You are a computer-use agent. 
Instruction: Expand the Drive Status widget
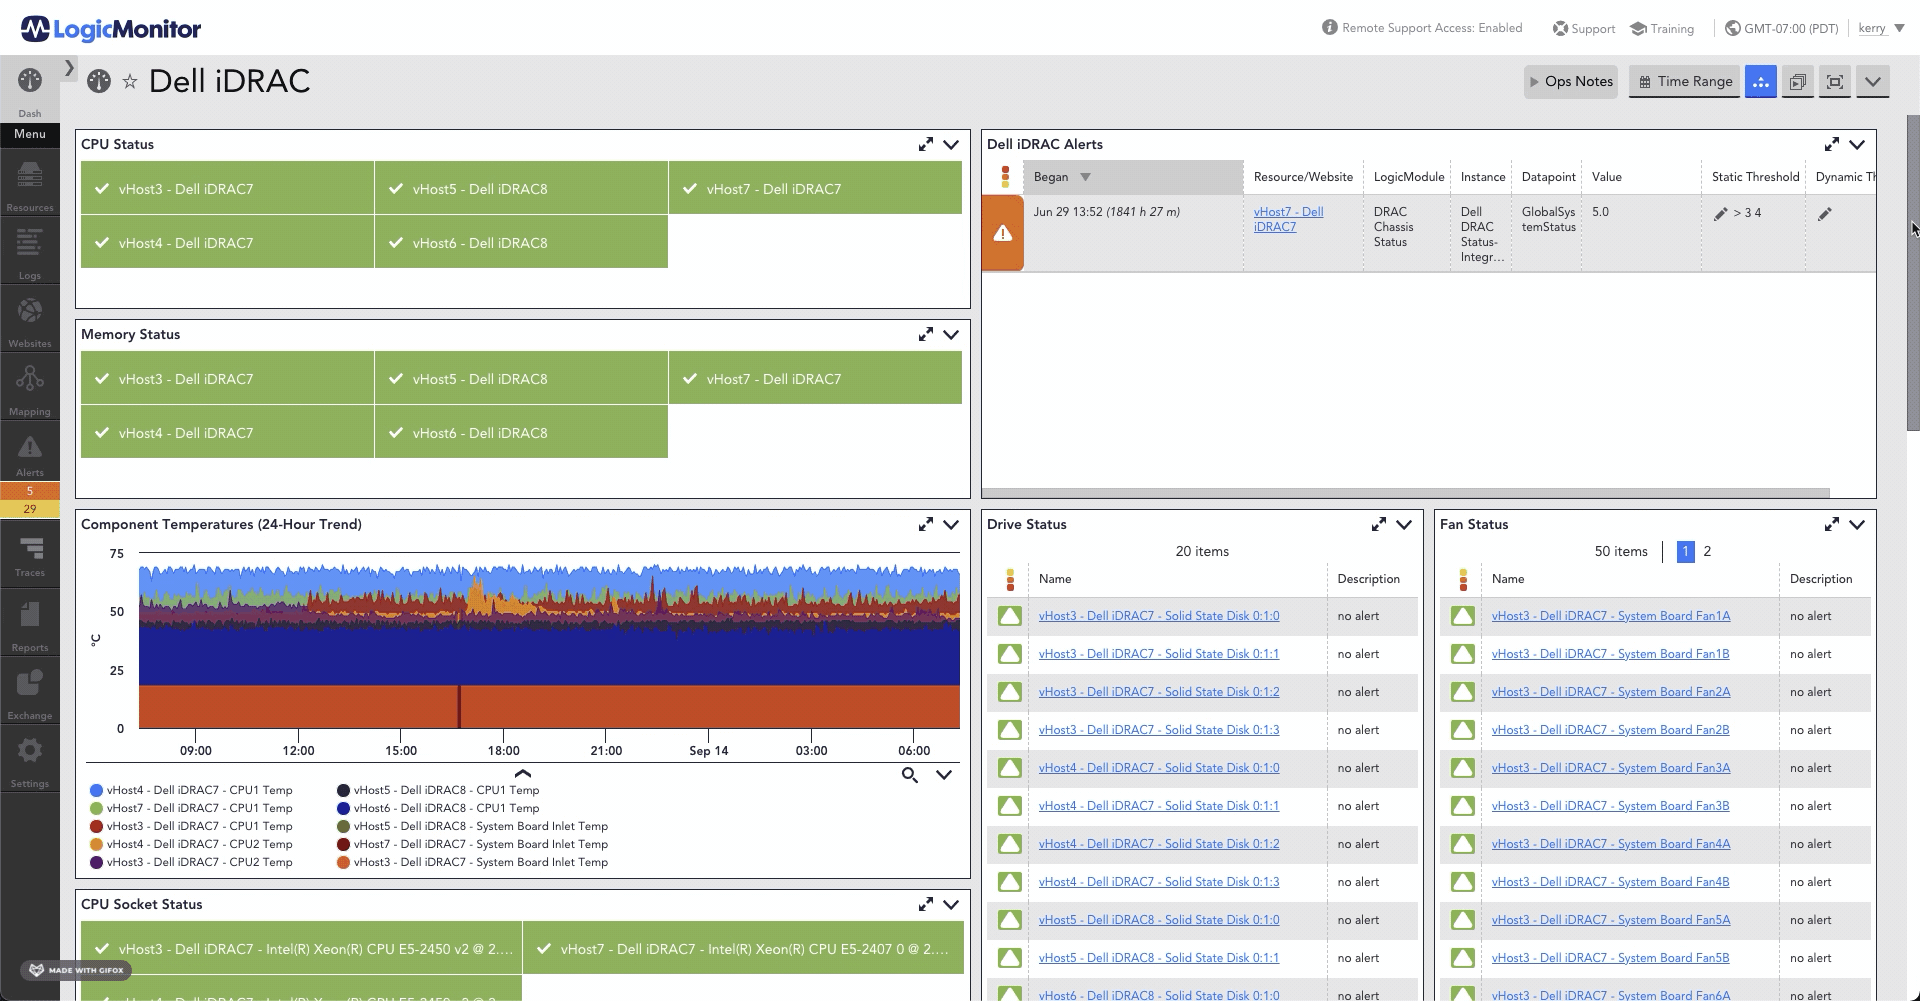tap(1379, 525)
